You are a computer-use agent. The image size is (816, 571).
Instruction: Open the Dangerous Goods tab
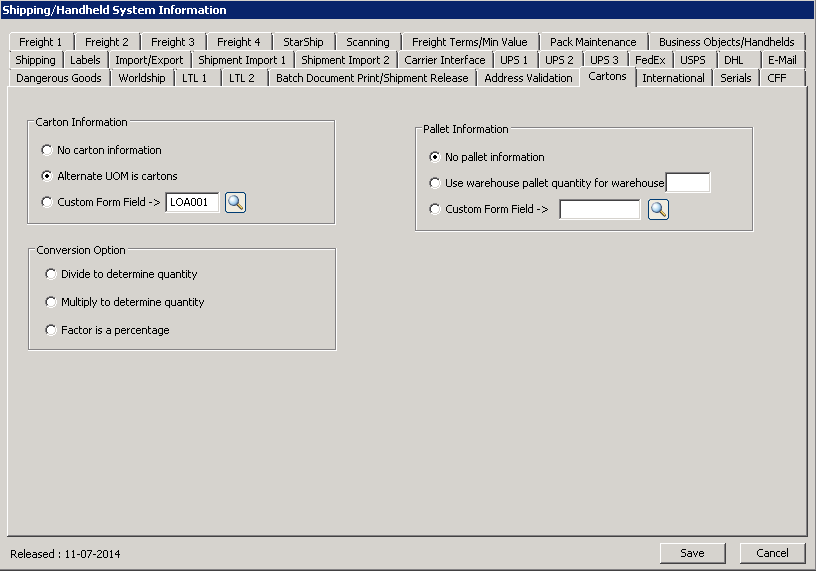(59, 78)
